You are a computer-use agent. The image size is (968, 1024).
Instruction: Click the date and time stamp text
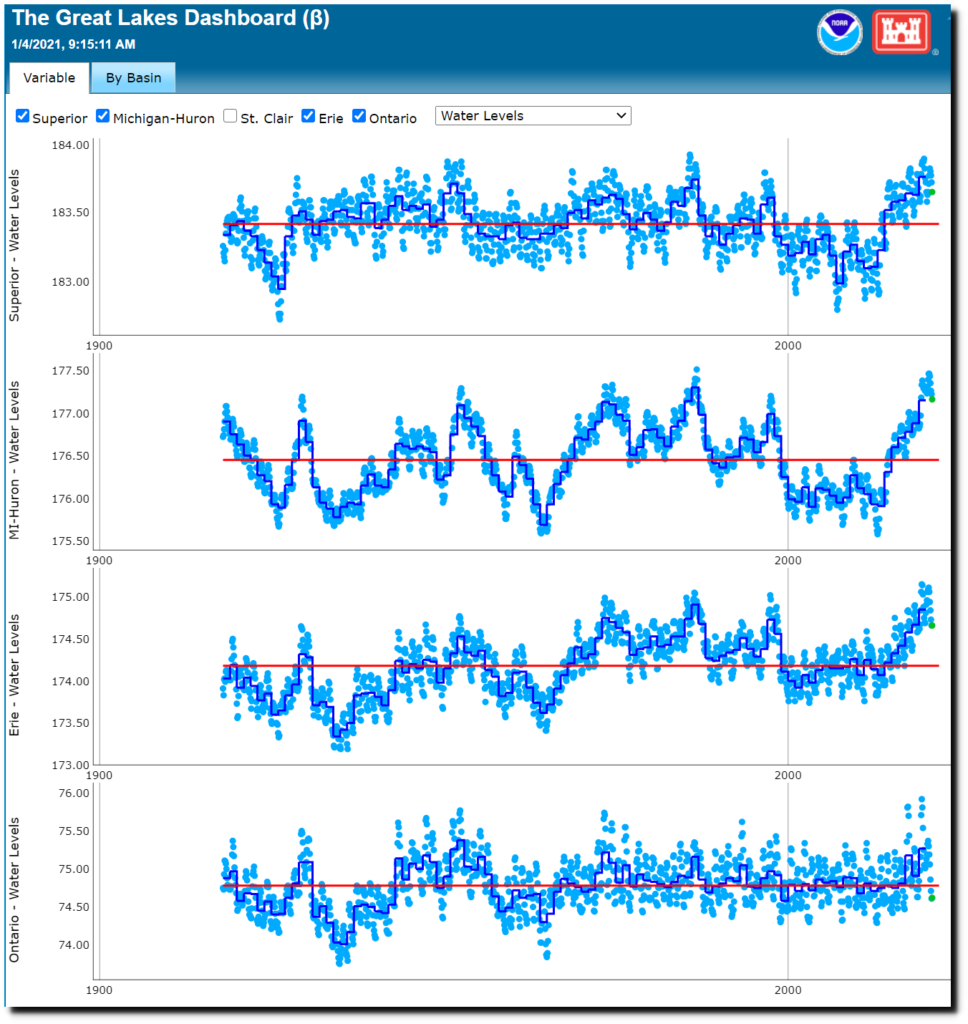tap(73, 44)
